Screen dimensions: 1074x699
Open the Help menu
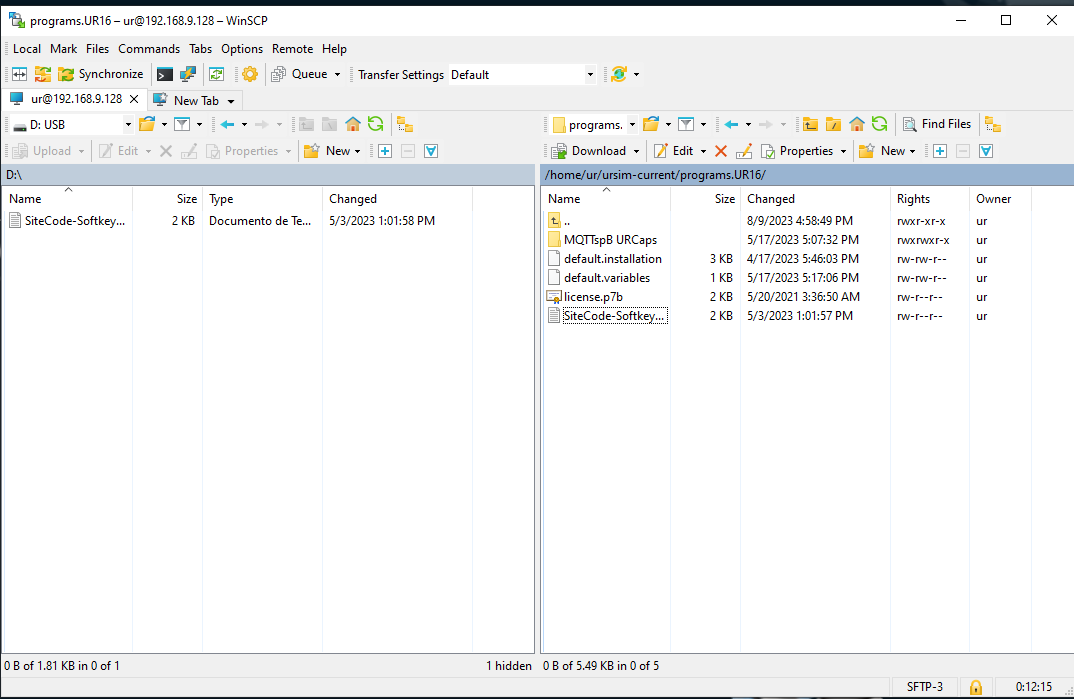[x=334, y=49]
